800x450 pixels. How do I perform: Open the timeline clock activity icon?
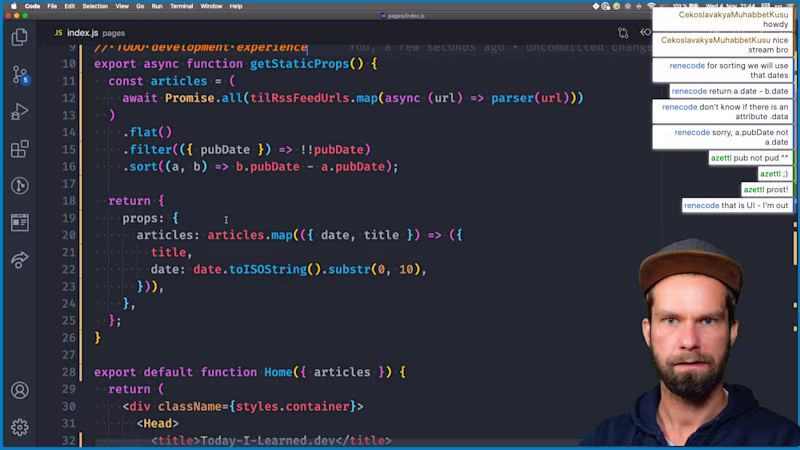pos(19,186)
